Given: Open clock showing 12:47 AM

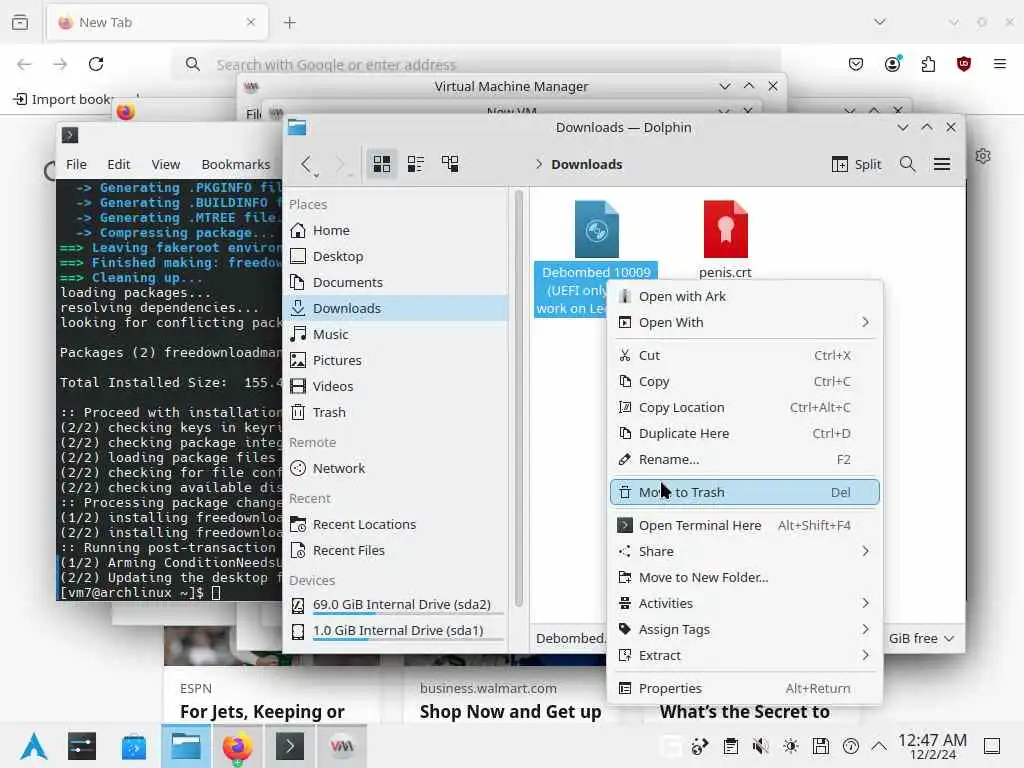Looking at the screenshot, I should [933, 746].
